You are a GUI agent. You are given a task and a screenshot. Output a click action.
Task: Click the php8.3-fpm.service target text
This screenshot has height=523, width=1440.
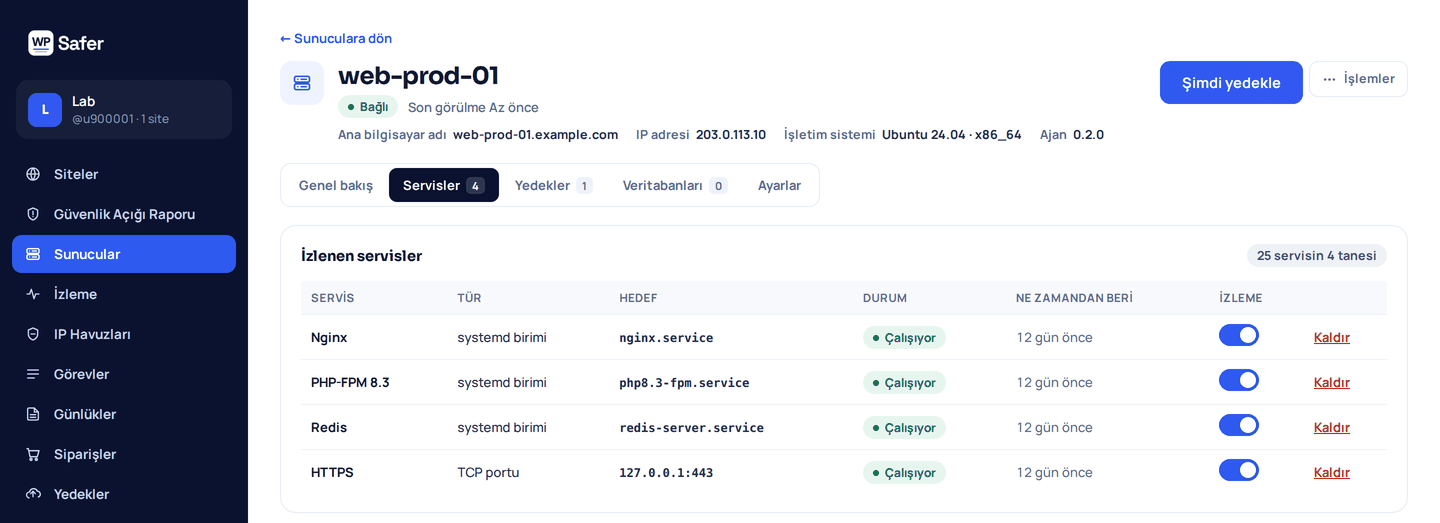click(685, 383)
